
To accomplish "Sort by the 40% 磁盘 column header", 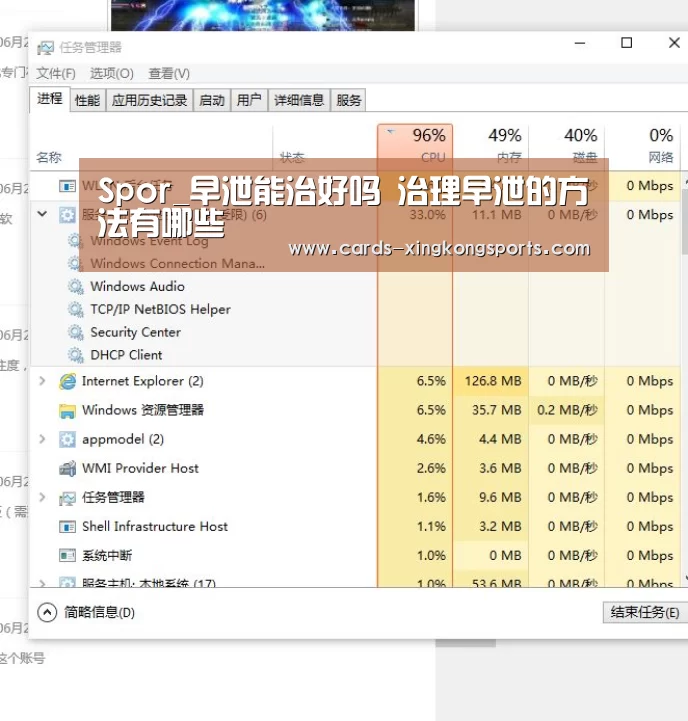I will tap(567, 145).
